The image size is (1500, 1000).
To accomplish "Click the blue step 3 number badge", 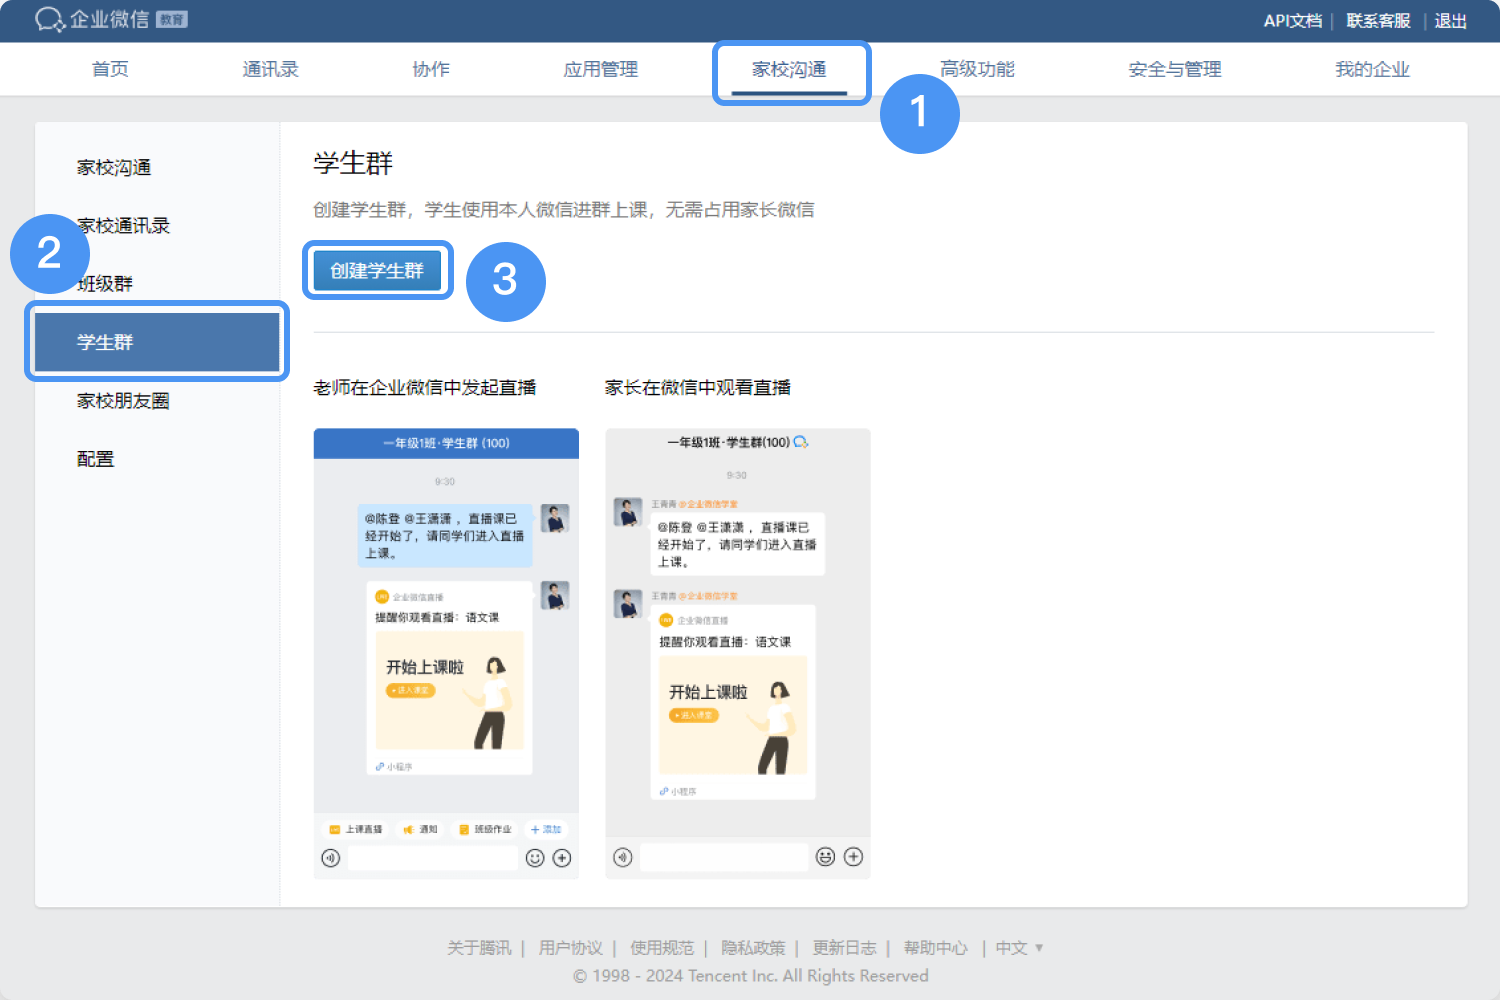I will (505, 281).
